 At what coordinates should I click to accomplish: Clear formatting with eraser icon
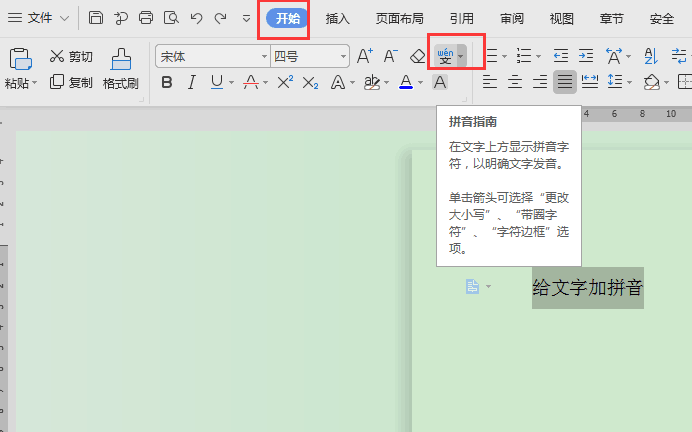click(x=417, y=56)
